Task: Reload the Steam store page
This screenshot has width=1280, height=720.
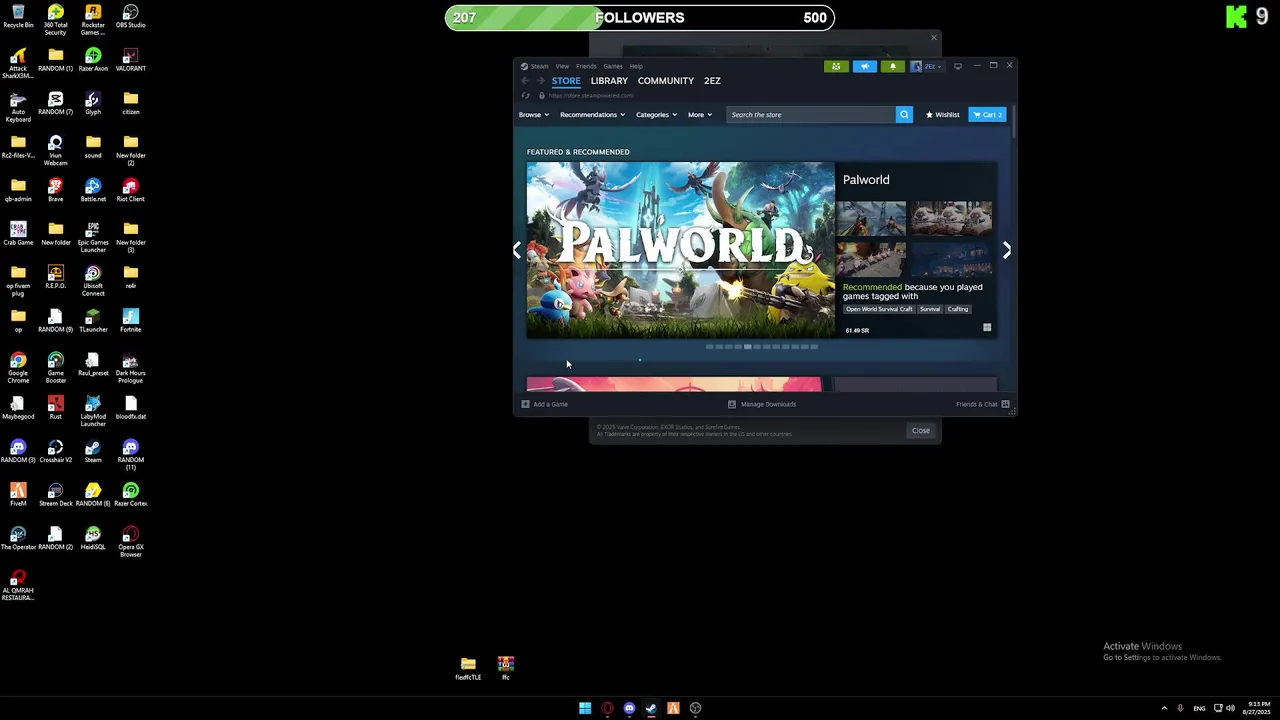Action: tap(526, 96)
